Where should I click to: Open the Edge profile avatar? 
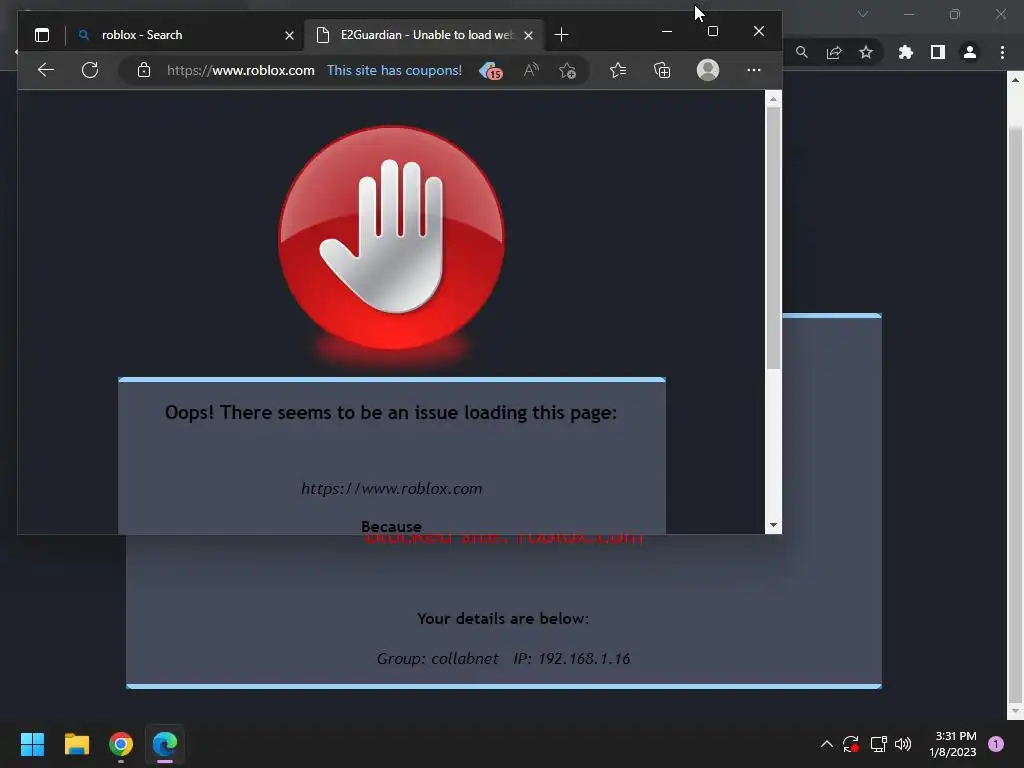(708, 70)
